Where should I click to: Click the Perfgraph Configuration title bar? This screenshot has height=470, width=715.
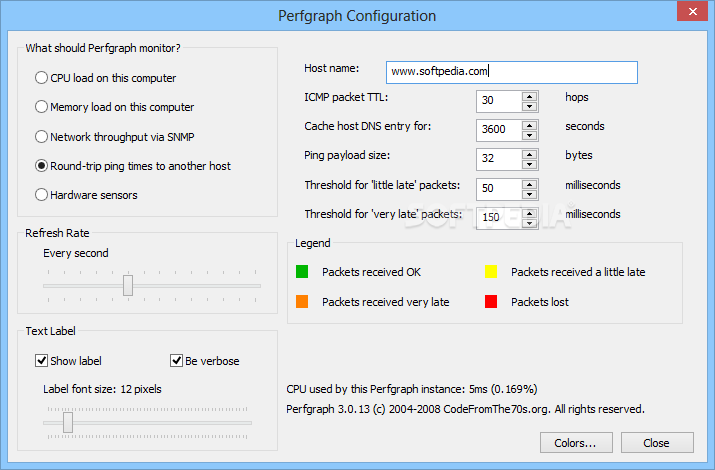[x=357, y=15]
